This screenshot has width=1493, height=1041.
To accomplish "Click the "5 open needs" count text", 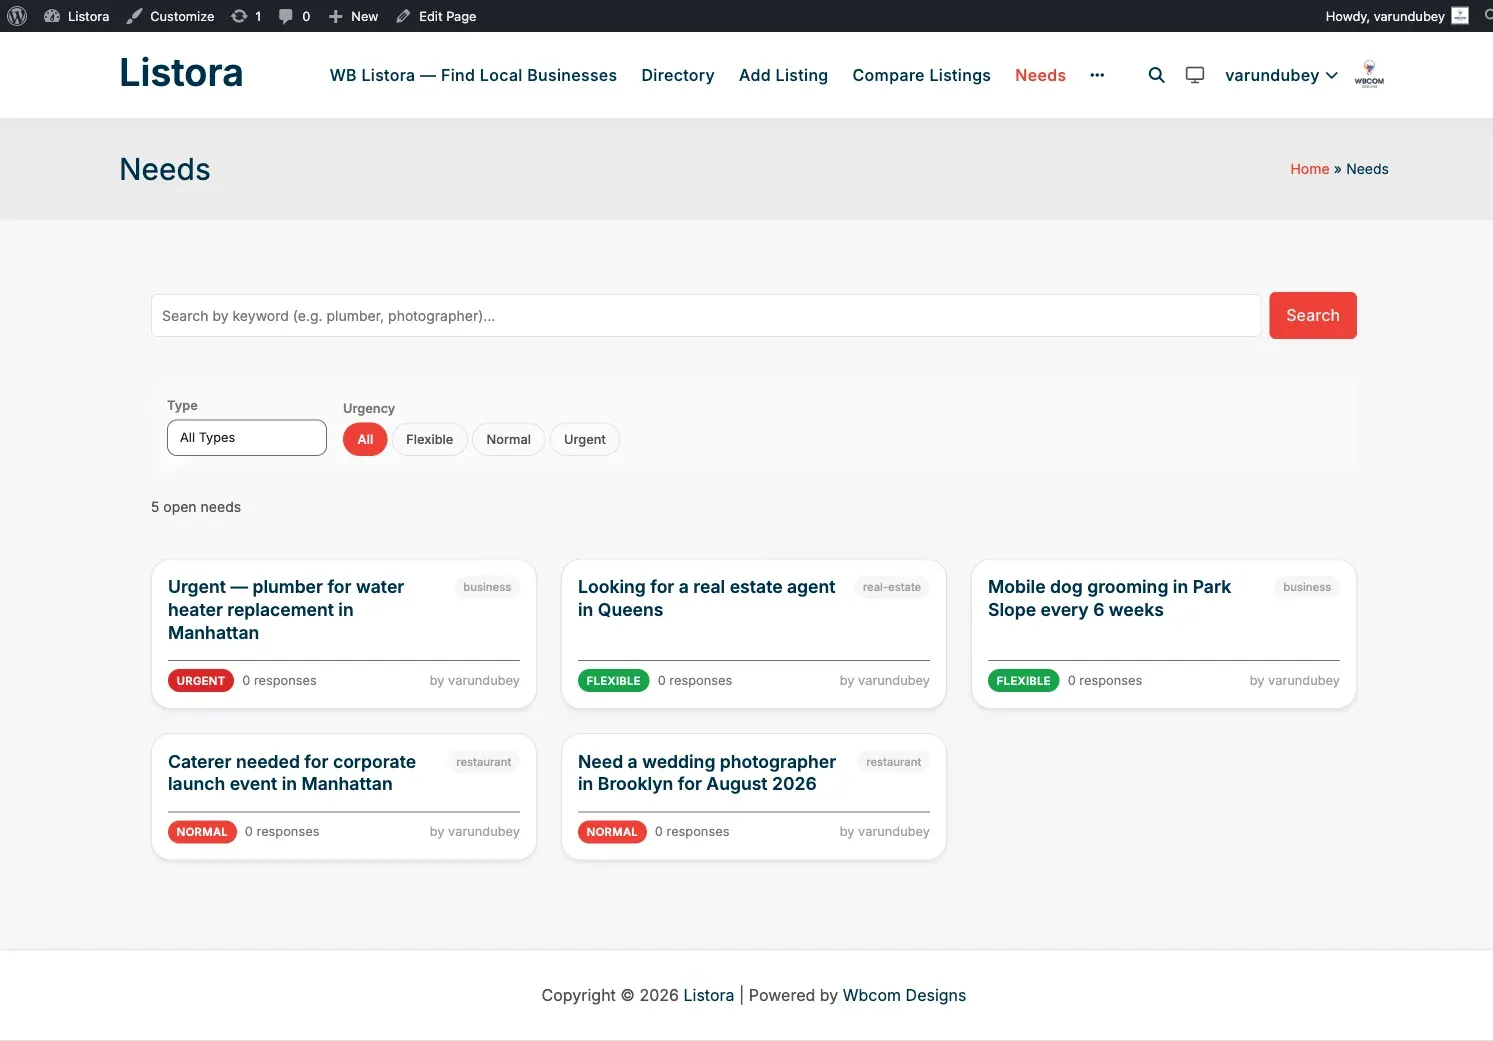I will [x=196, y=507].
